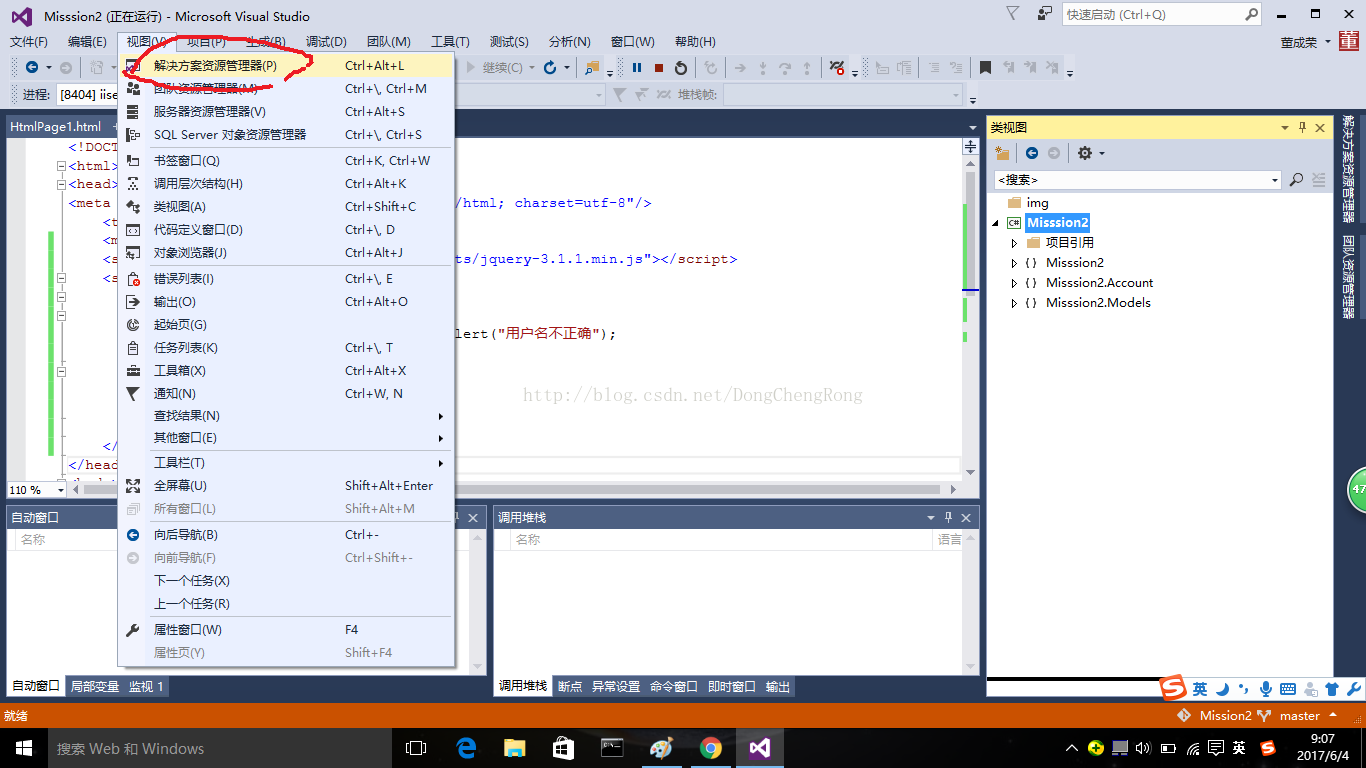Choose 解决方案资源管理器(P) menu item

tap(287, 66)
